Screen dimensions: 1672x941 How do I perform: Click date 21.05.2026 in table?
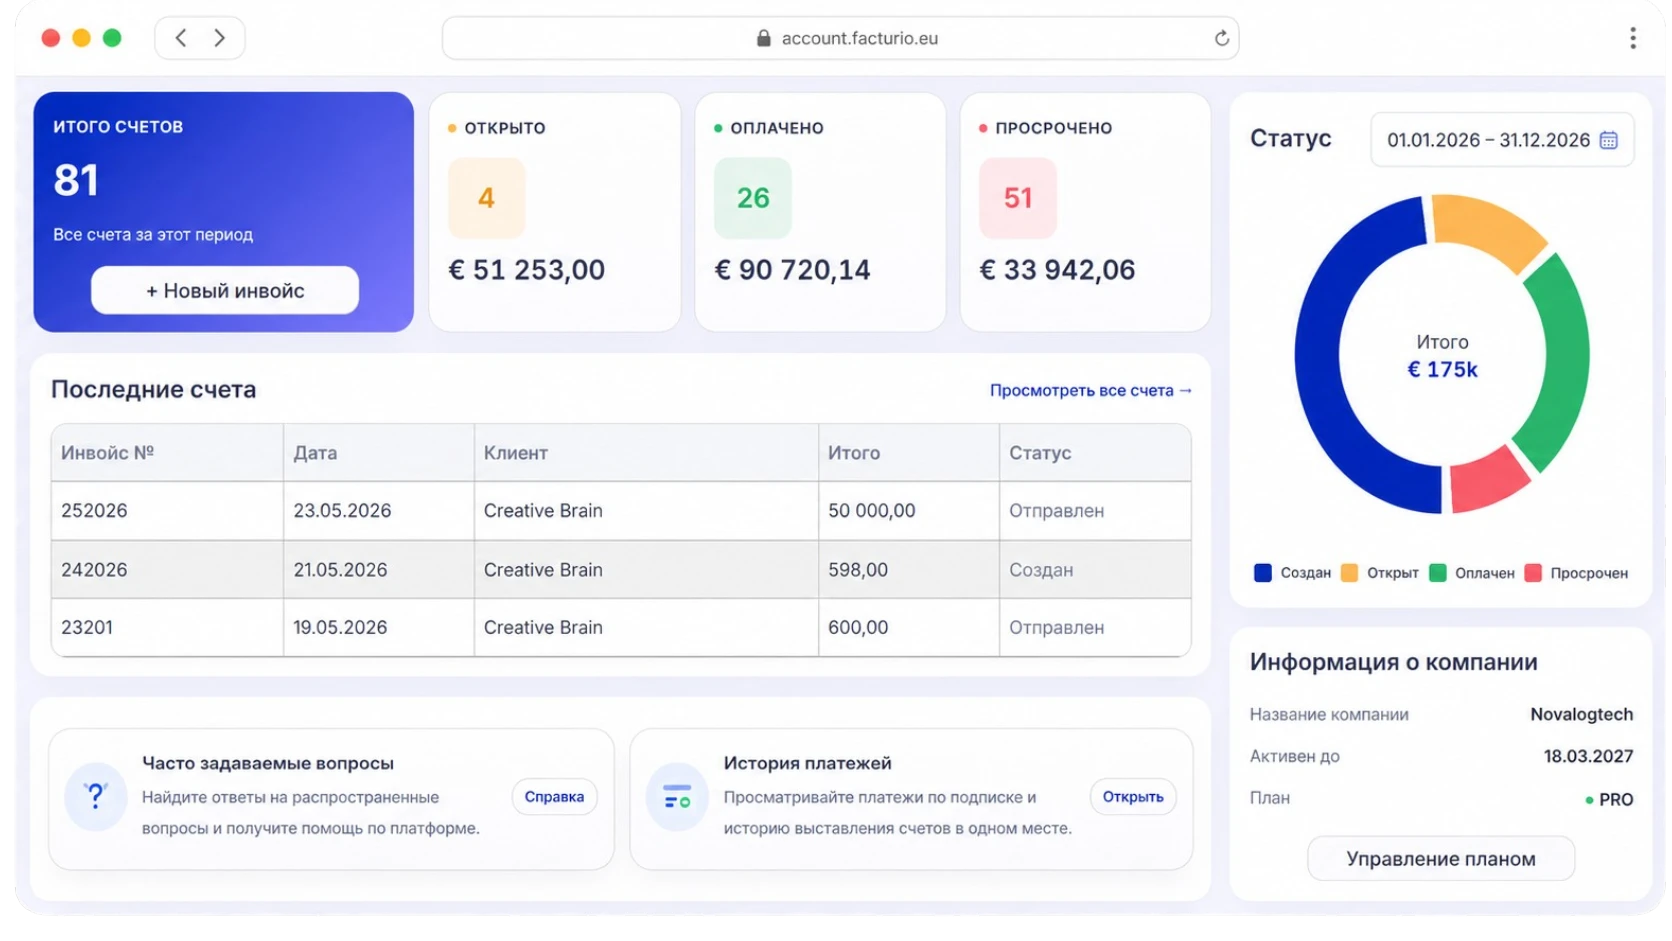click(x=340, y=569)
